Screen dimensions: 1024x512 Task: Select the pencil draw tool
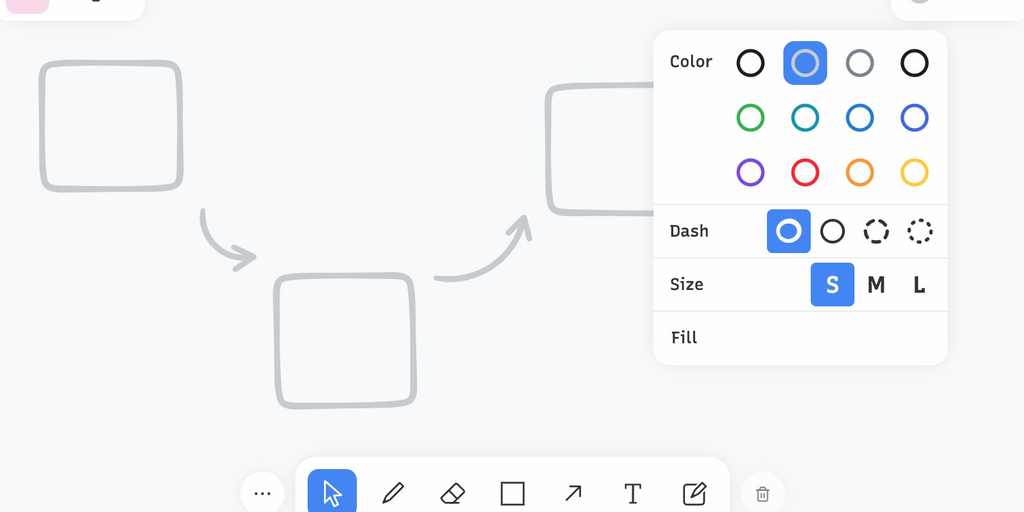click(393, 493)
